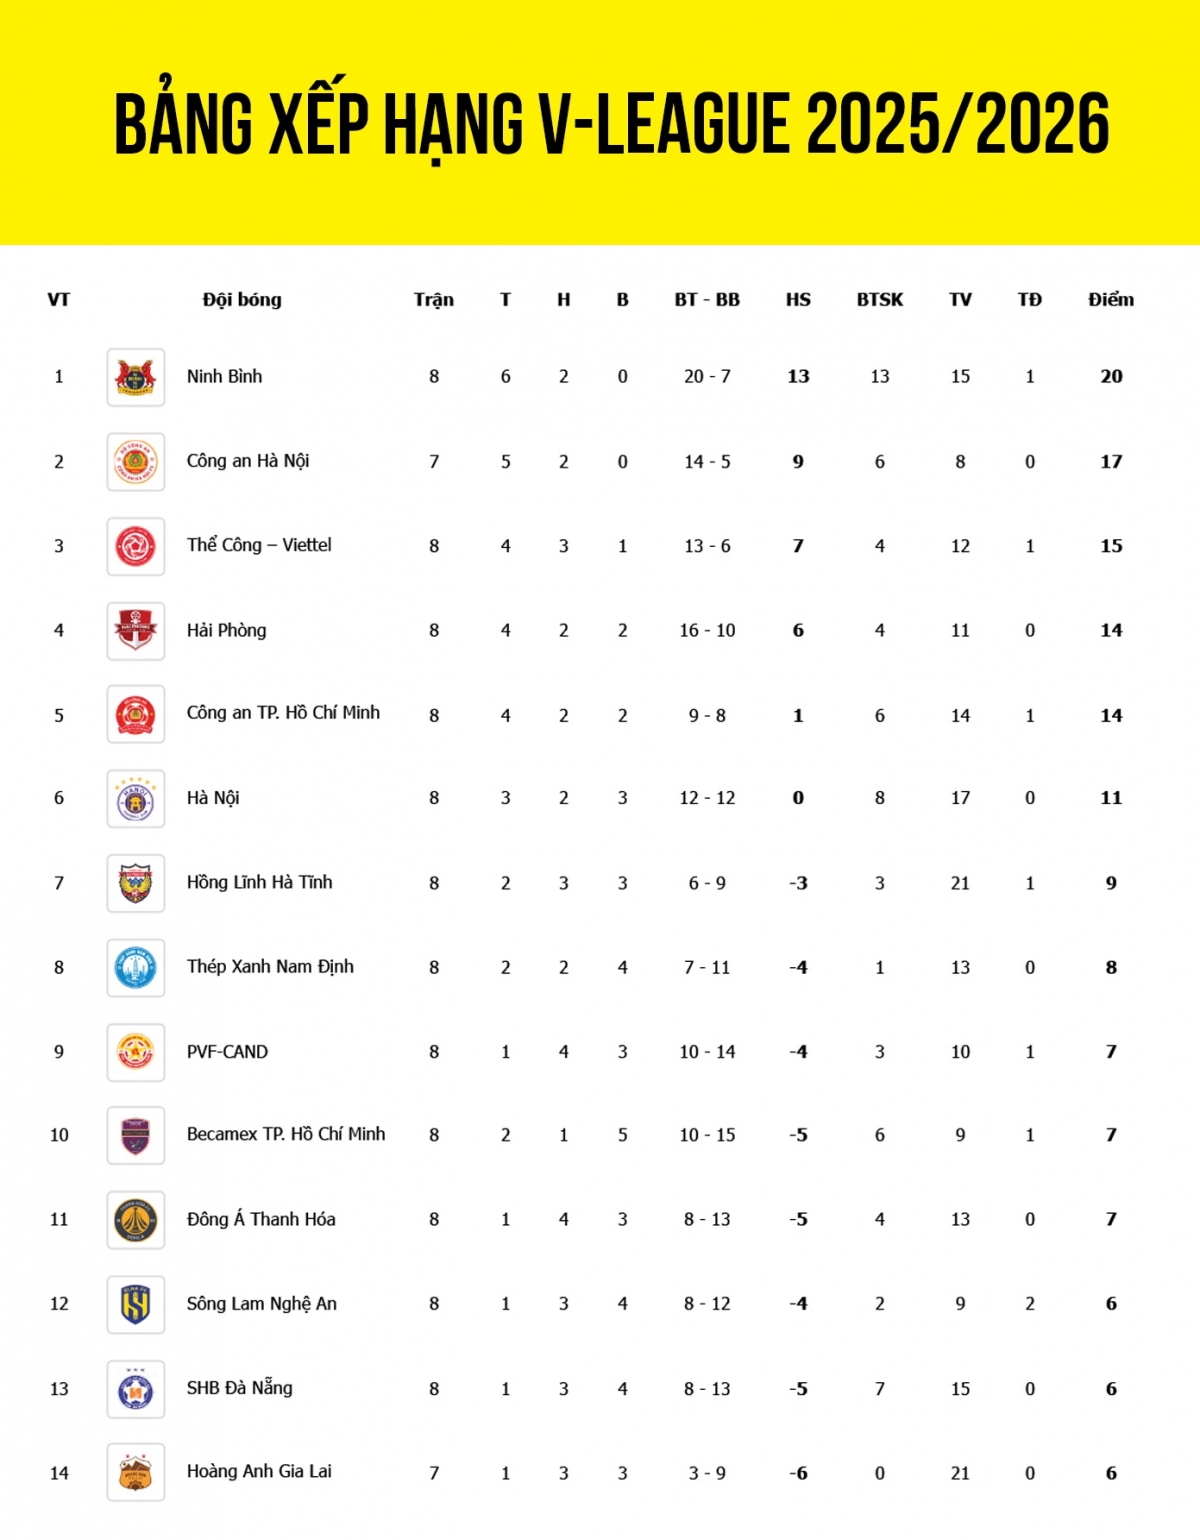
Task: Select the Thép Xanh Nam Định logo
Action: click(136, 967)
